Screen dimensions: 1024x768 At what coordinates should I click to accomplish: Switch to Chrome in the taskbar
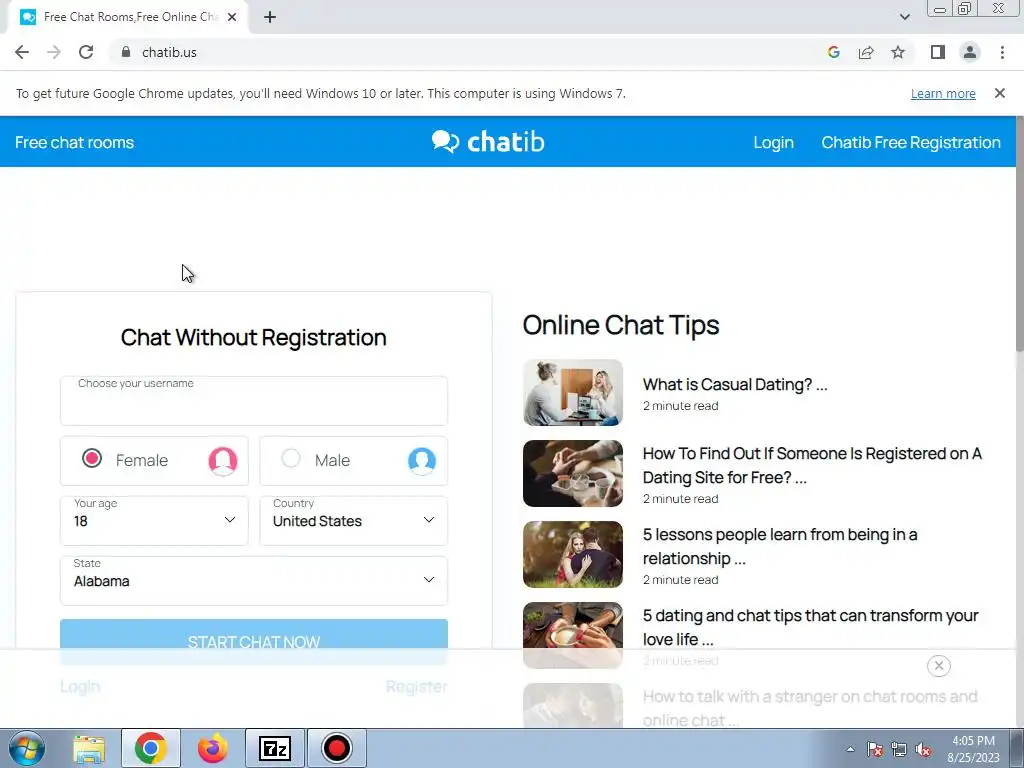pyautogui.click(x=150, y=748)
